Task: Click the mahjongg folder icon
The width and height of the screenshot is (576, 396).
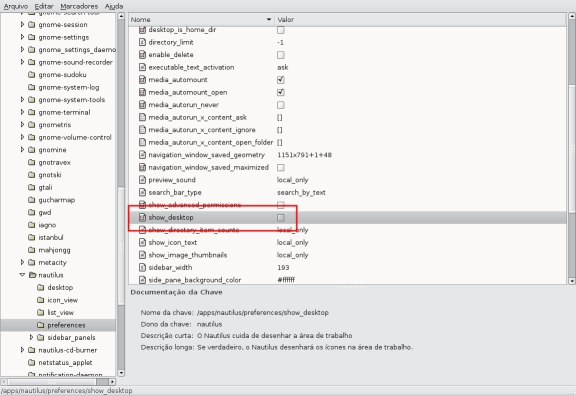Action: point(32,250)
